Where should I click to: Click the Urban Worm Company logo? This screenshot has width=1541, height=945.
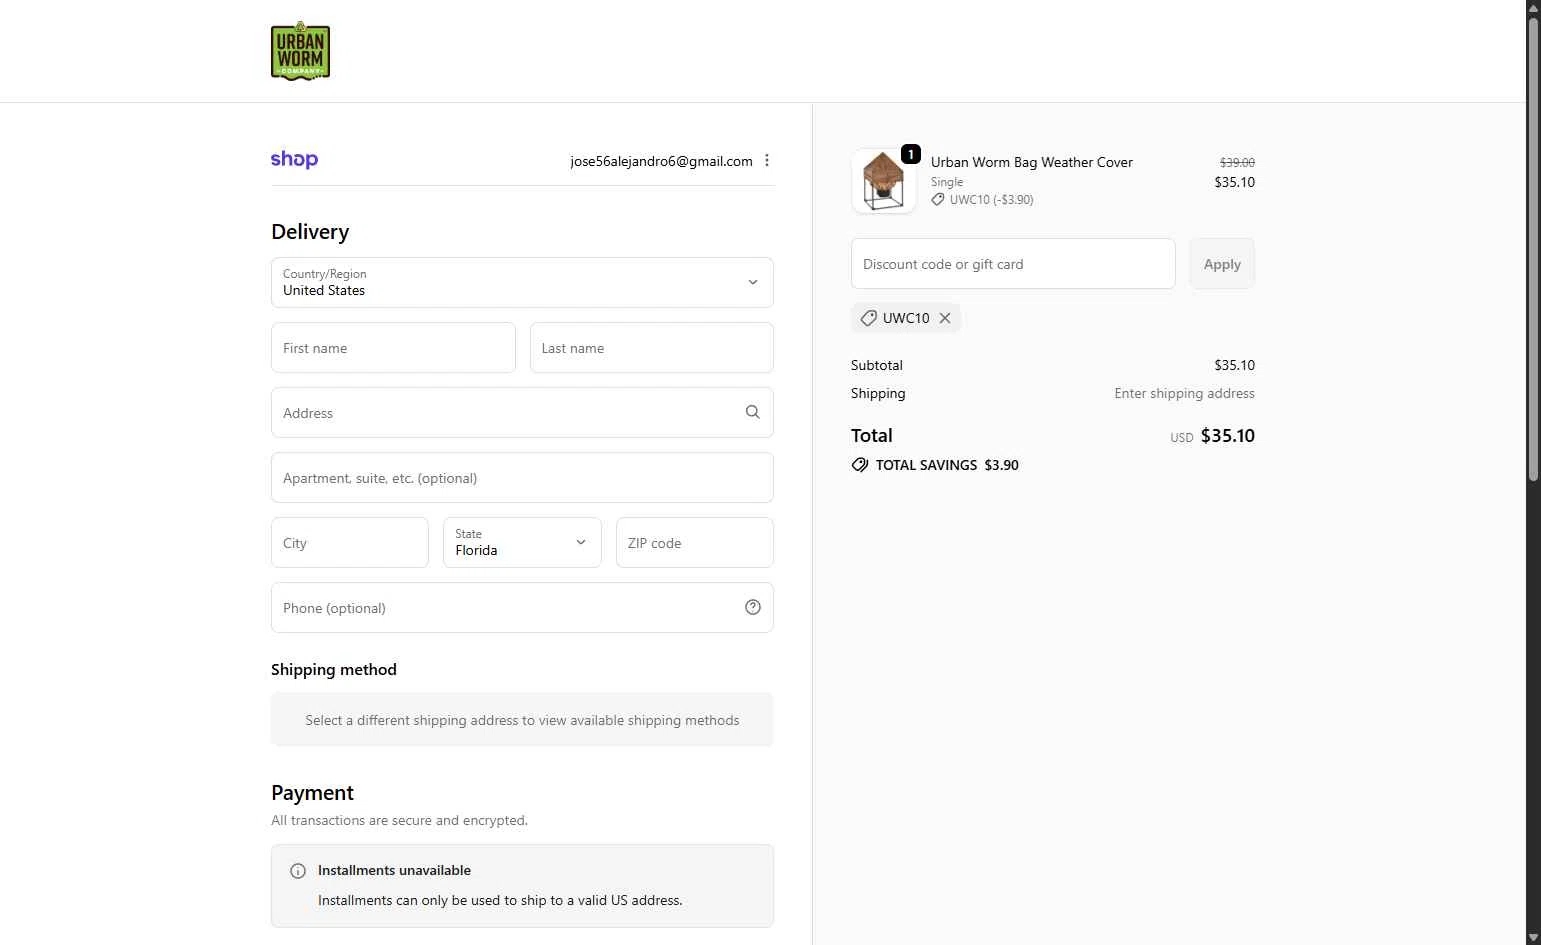(x=300, y=51)
